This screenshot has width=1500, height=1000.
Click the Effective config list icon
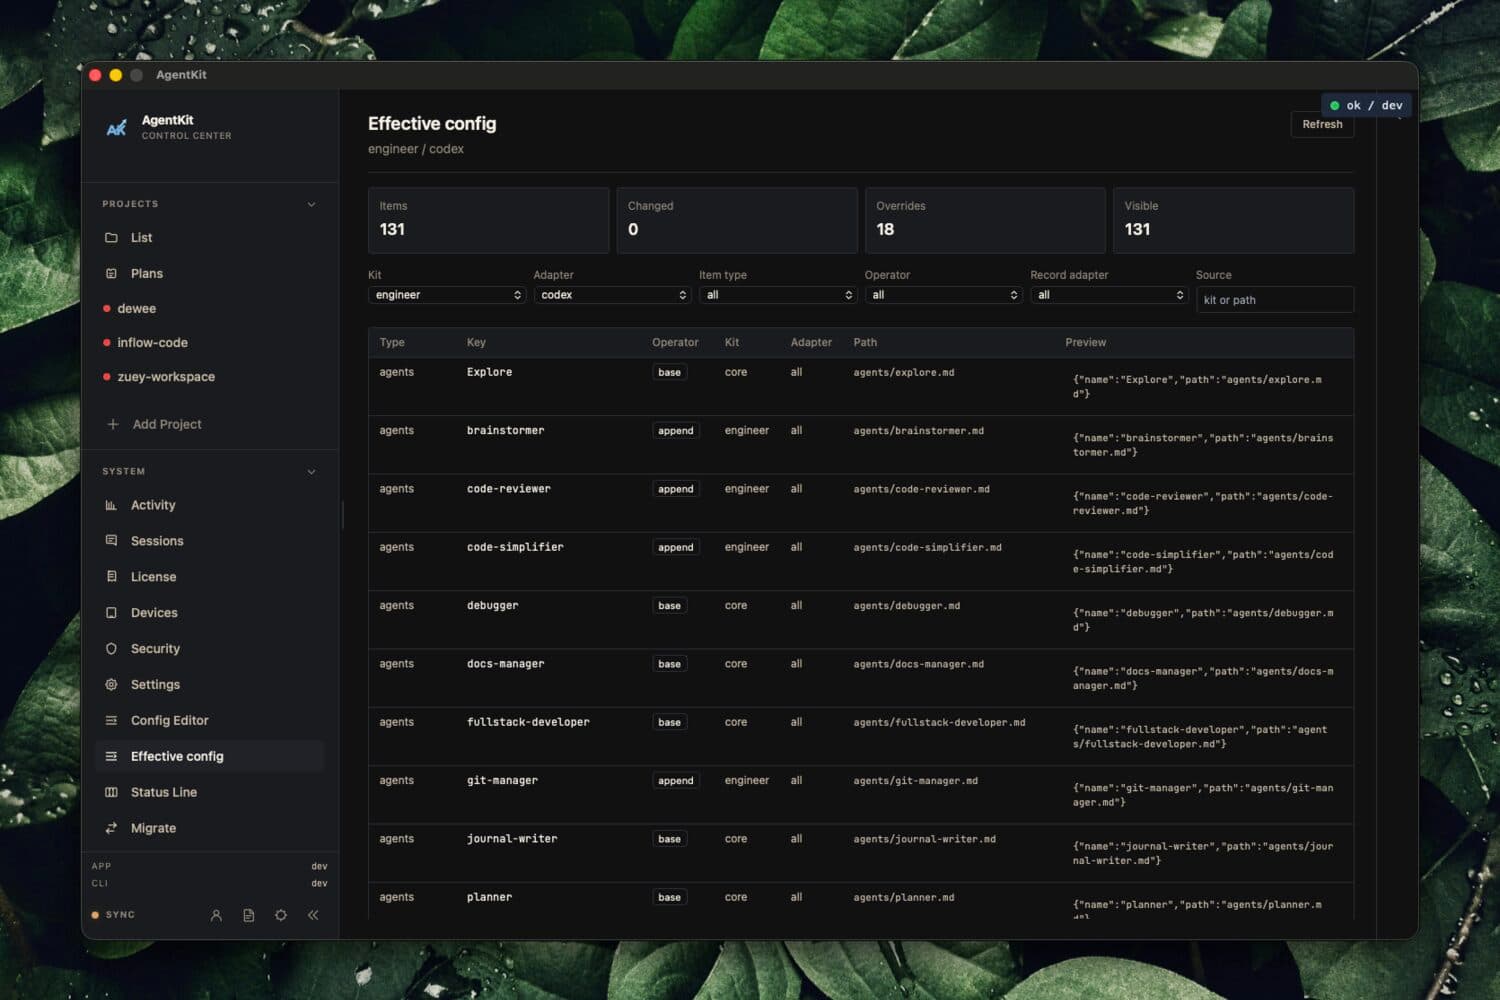pyautogui.click(x=111, y=757)
